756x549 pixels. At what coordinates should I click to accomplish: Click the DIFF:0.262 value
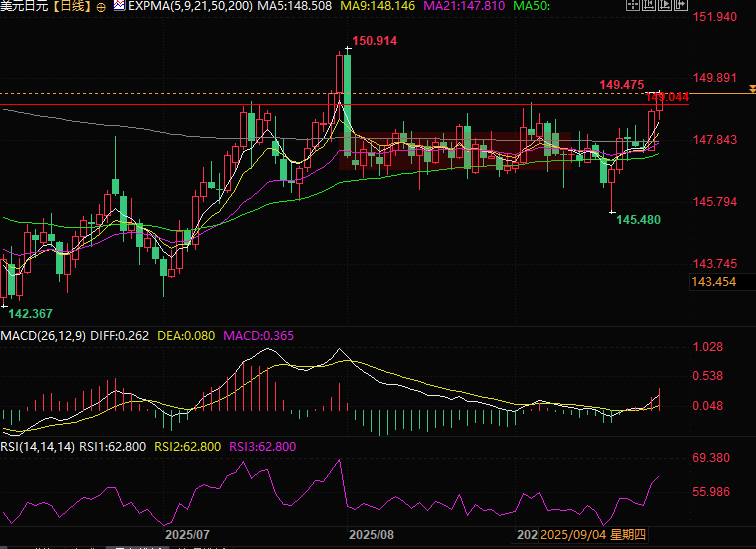(120, 335)
